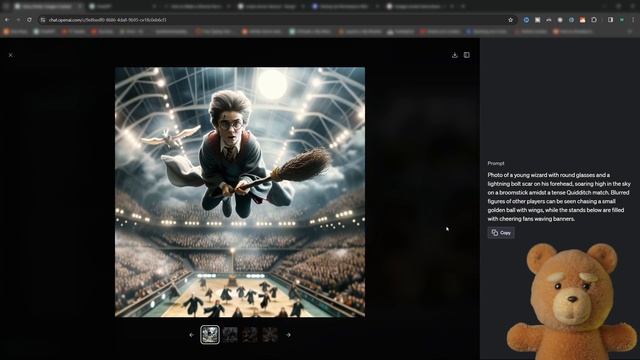This screenshot has width=640, height=360.
Task: Click the prompt paragraph beginning 'Photo of a young wizard'
Action: pos(559,197)
